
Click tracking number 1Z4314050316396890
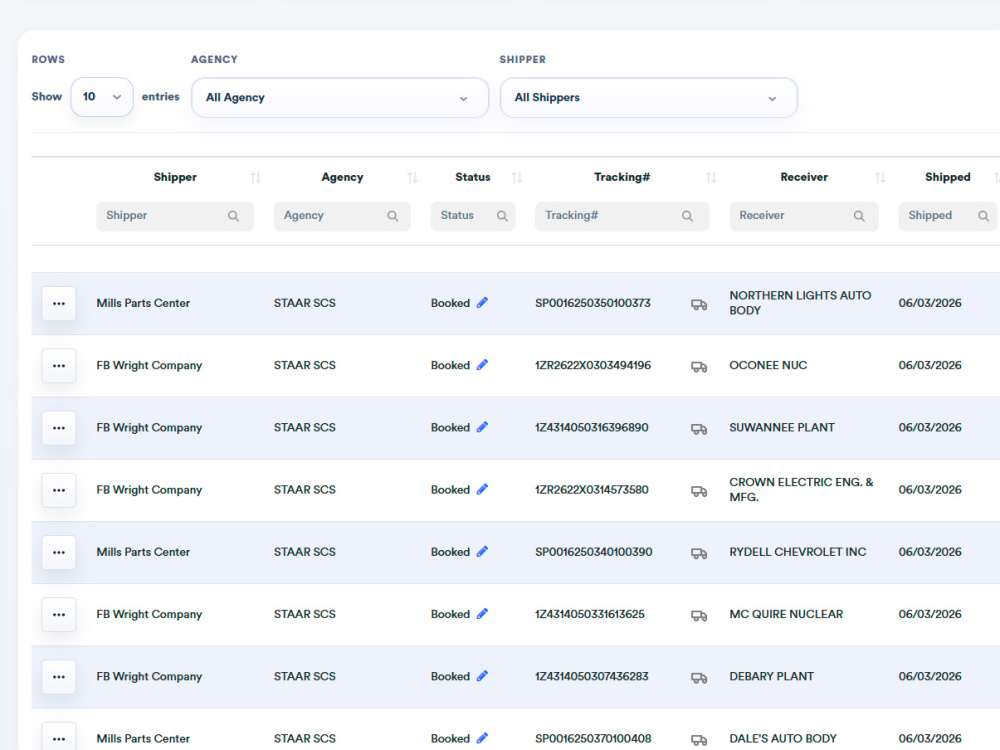click(592, 427)
